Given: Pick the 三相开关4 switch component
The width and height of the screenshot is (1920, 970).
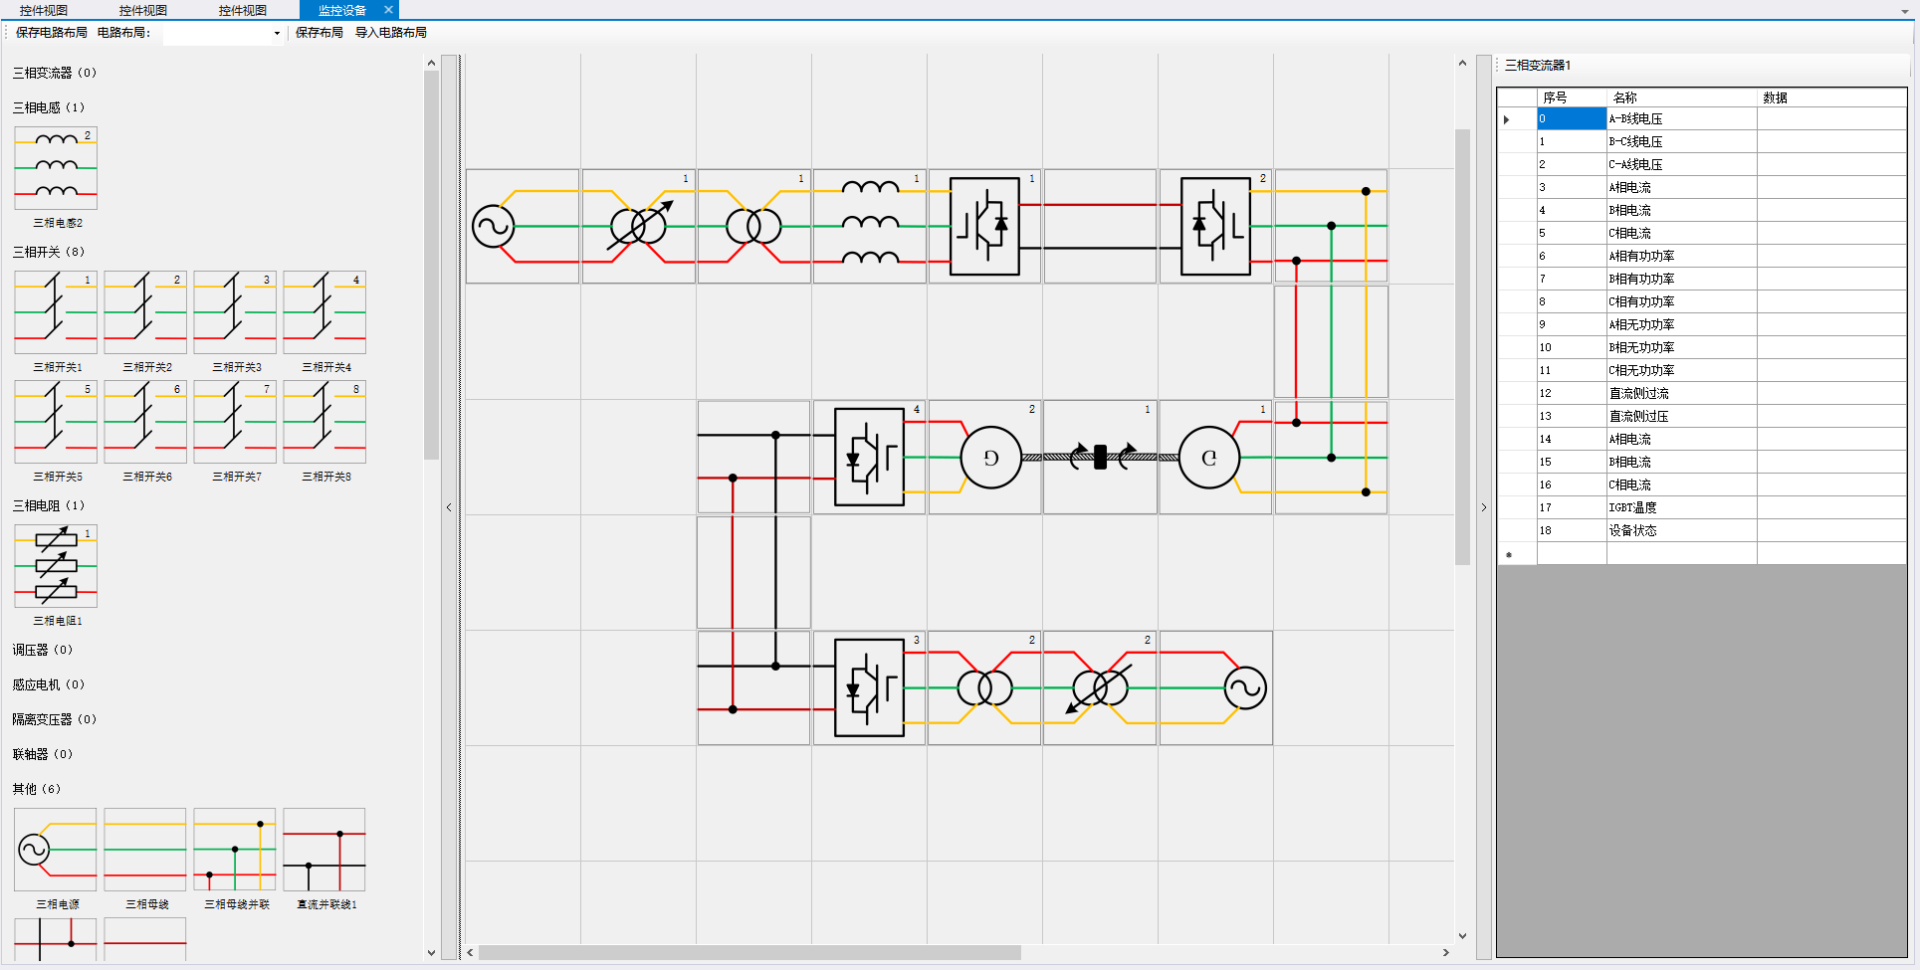Looking at the screenshot, I should [325, 312].
